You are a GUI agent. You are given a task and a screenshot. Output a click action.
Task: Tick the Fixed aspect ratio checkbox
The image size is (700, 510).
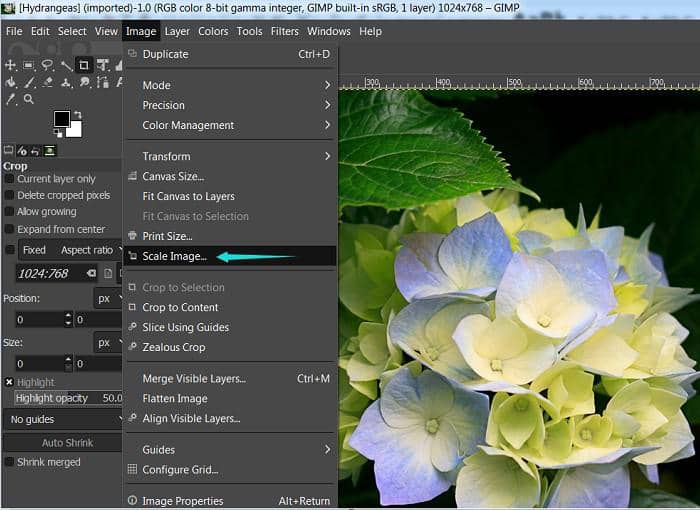[x=9, y=250]
